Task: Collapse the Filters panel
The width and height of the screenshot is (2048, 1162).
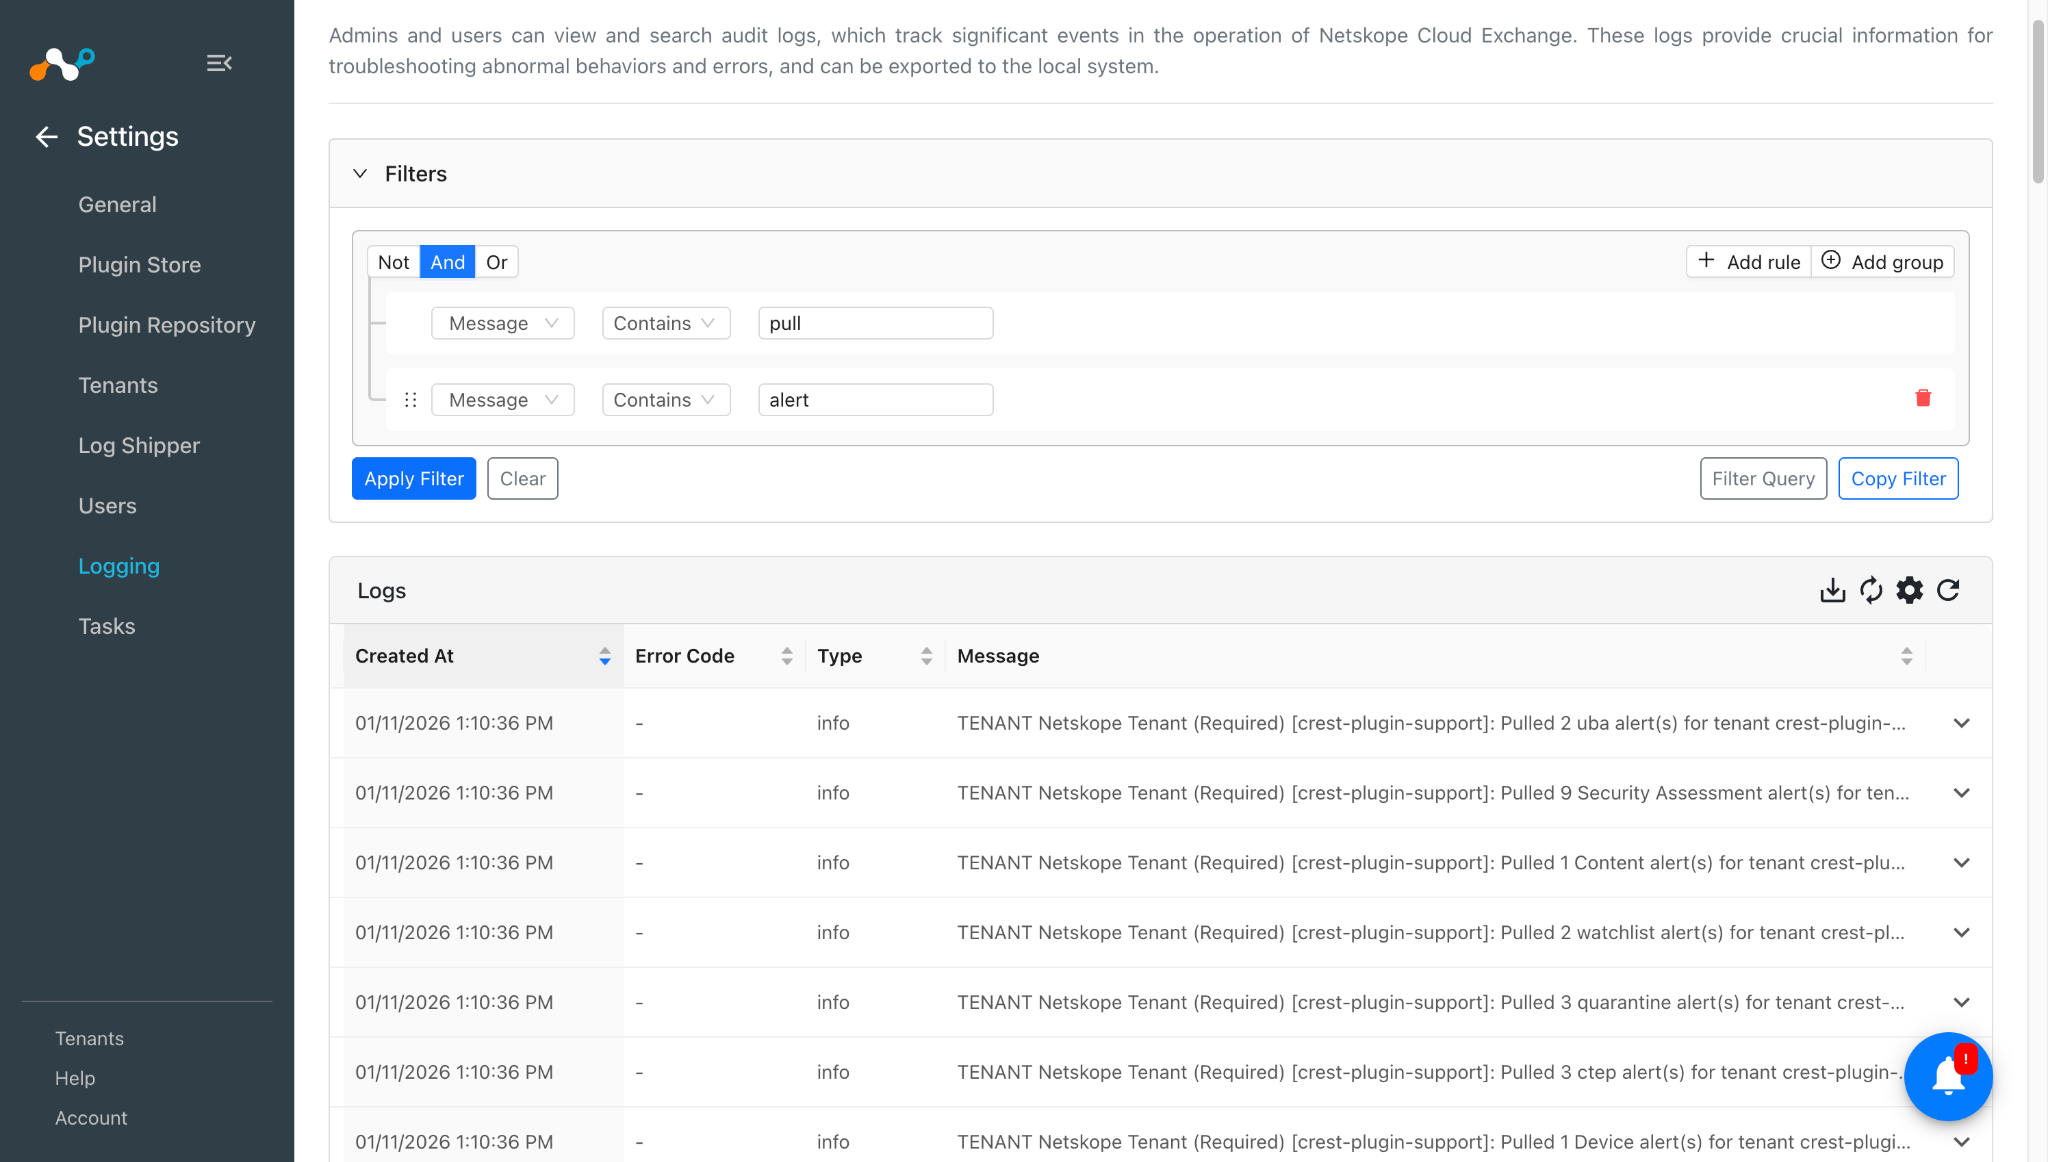Action: click(360, 174)
